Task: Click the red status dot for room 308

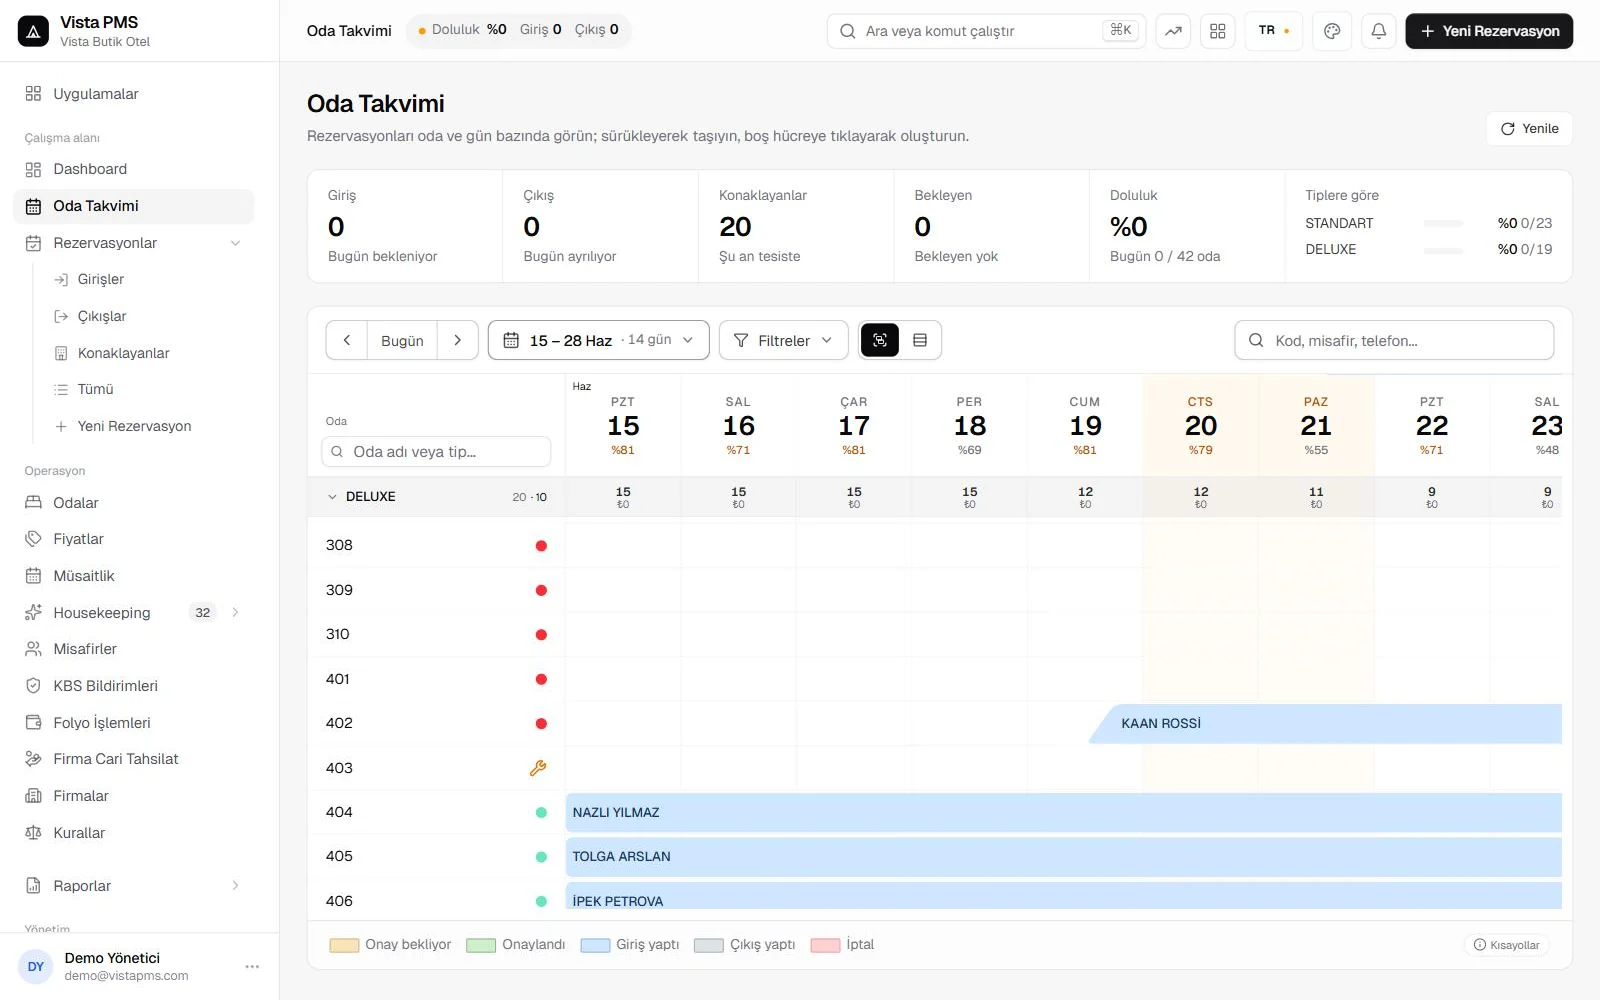Action: coord(541,546)
